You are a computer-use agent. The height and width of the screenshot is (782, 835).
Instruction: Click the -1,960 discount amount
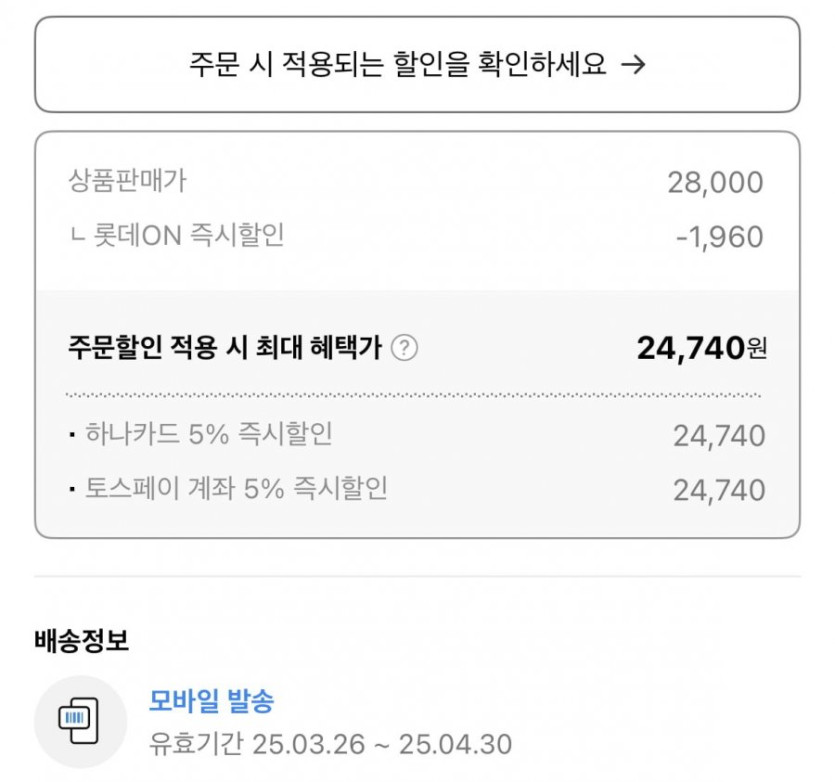719,238
